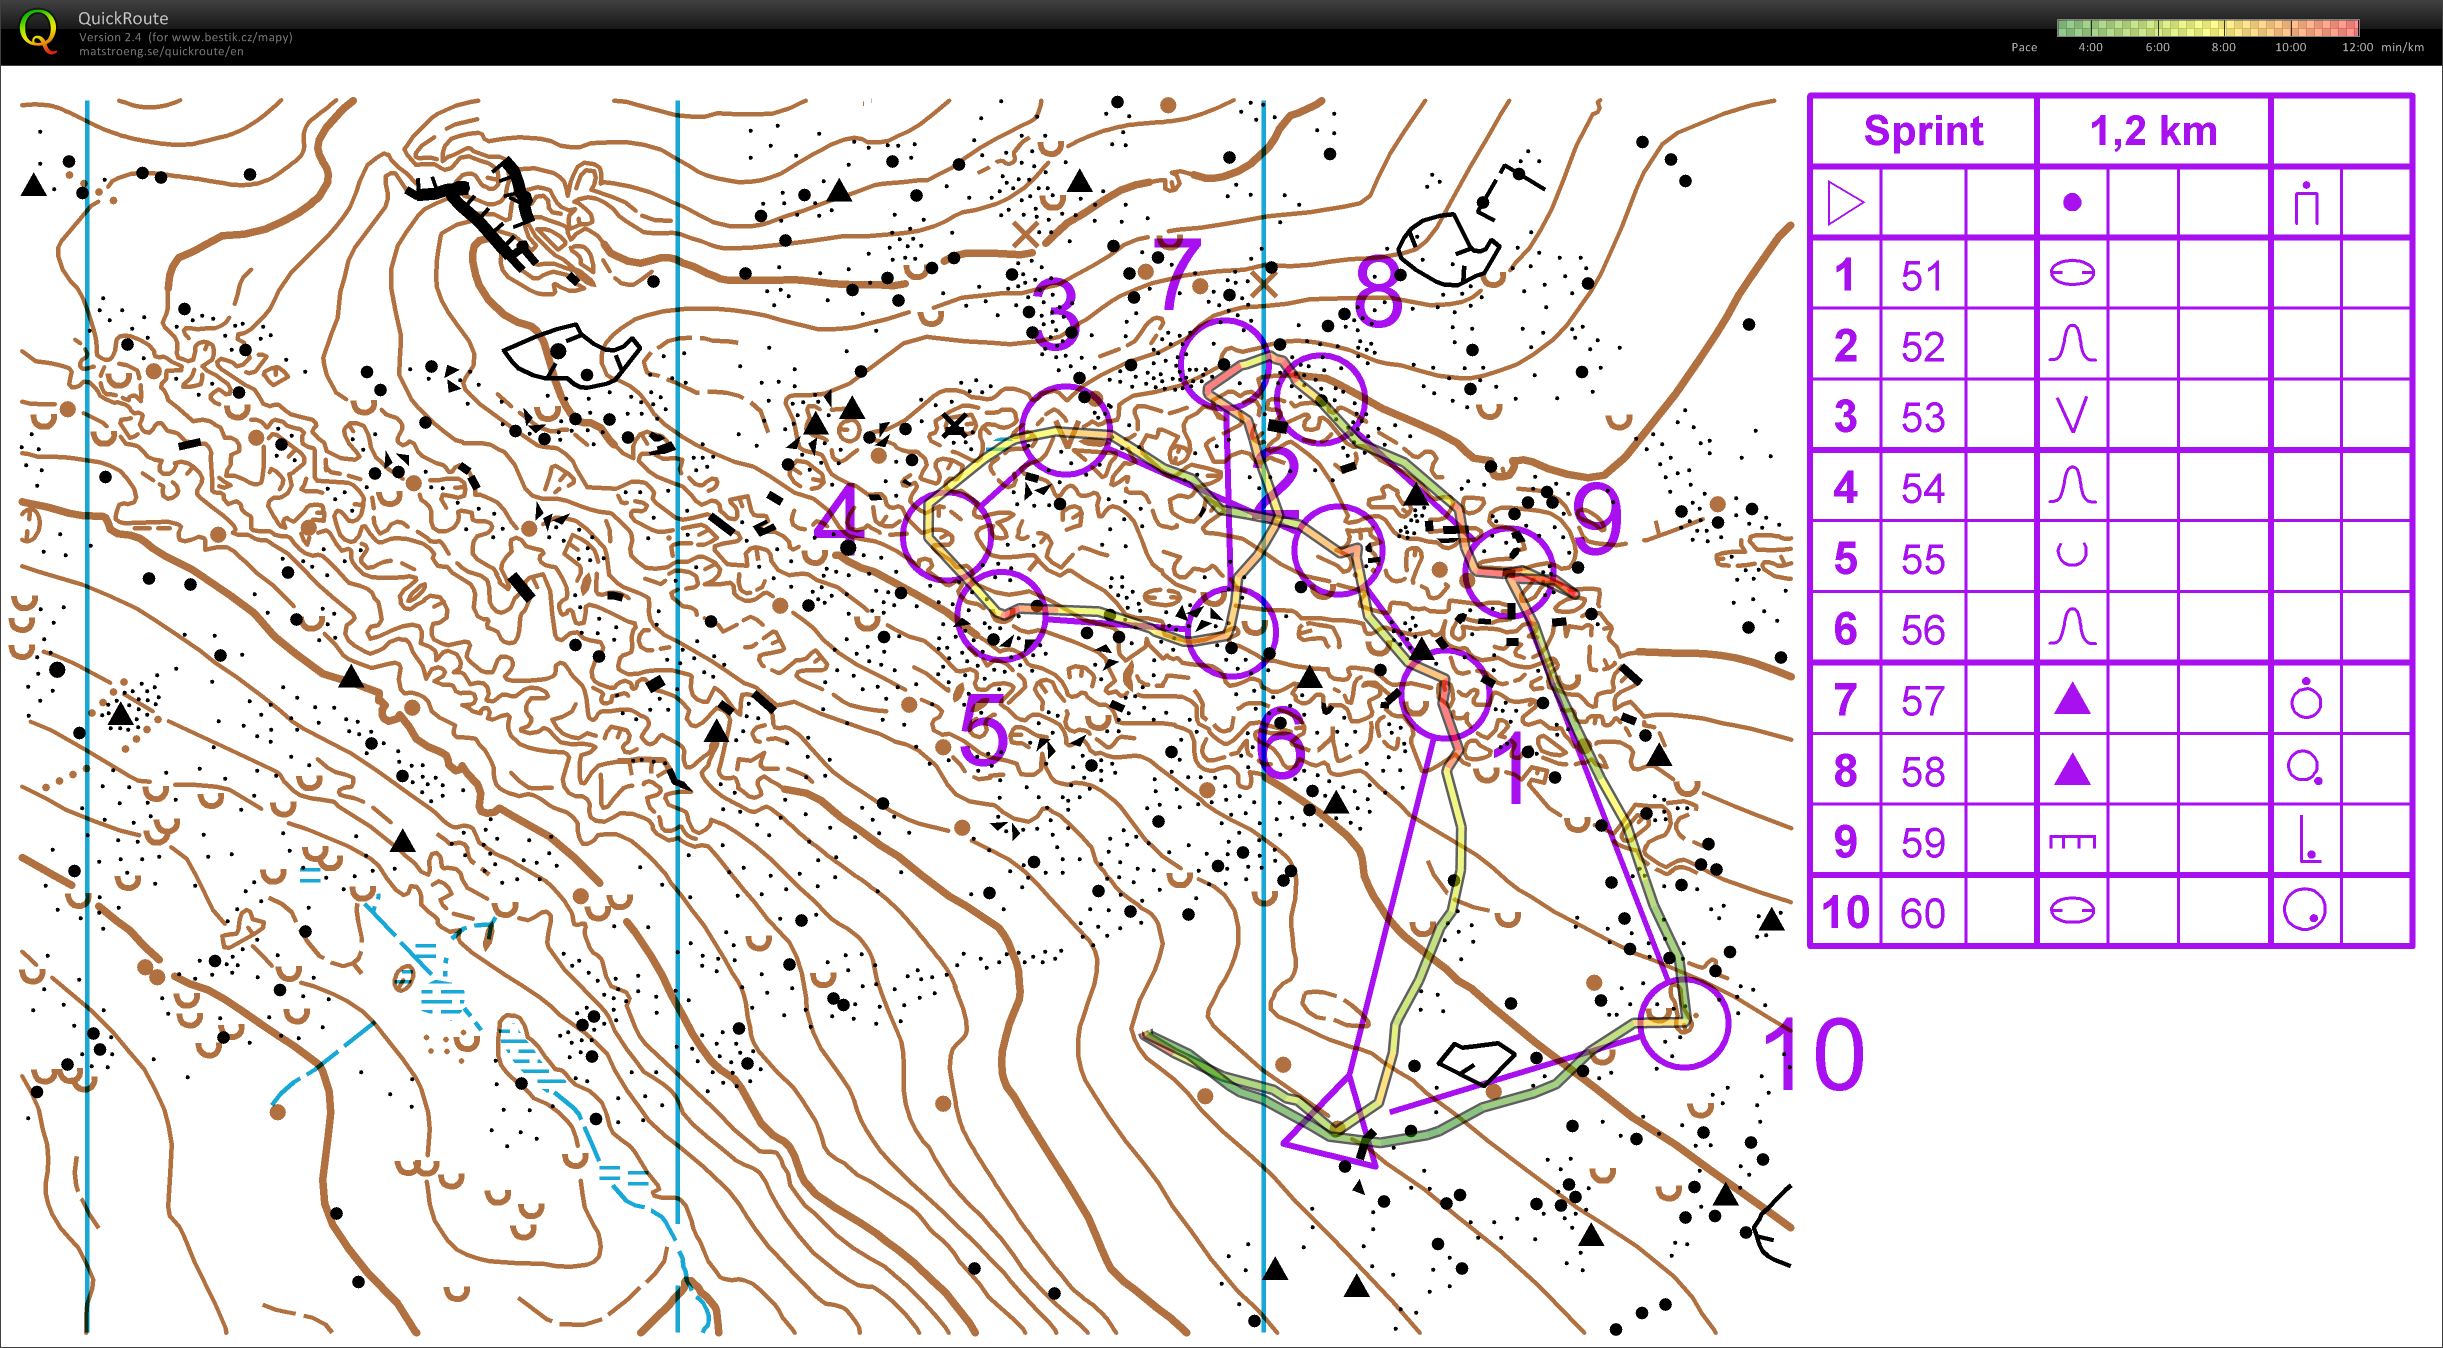The image size is (2443, 1348).
Task: Click the 12:00 pace label in legend
Action: pyautogui.click(x=2356, y=47)
